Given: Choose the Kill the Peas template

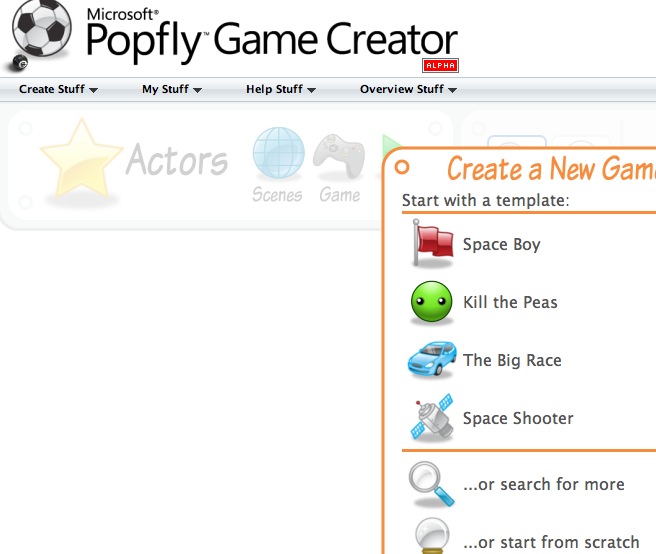Looking at the screenshot, I should point(510,302).
